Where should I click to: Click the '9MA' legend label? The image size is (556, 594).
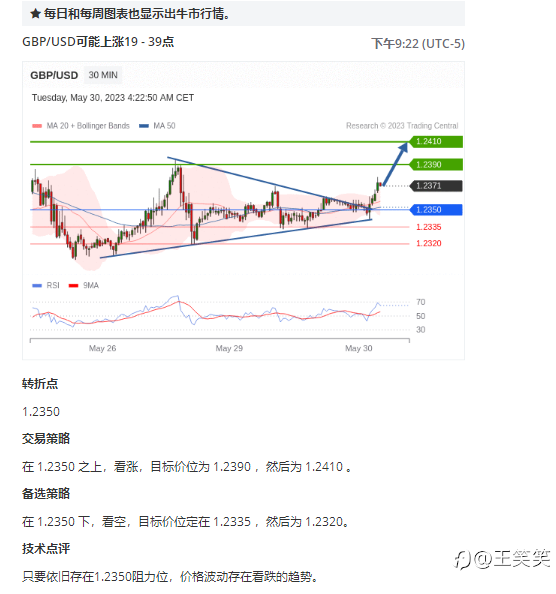[91, 286]
